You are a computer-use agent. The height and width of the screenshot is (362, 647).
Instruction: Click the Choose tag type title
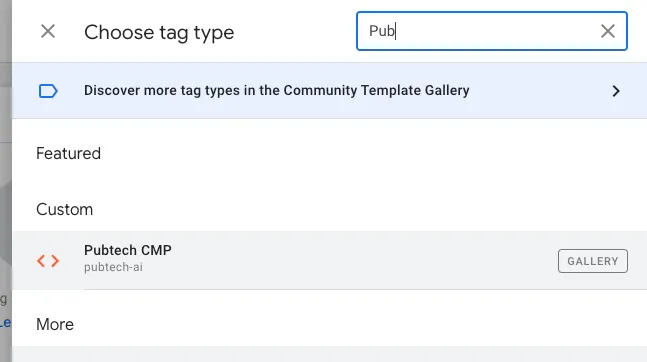(x=159, y=33)
